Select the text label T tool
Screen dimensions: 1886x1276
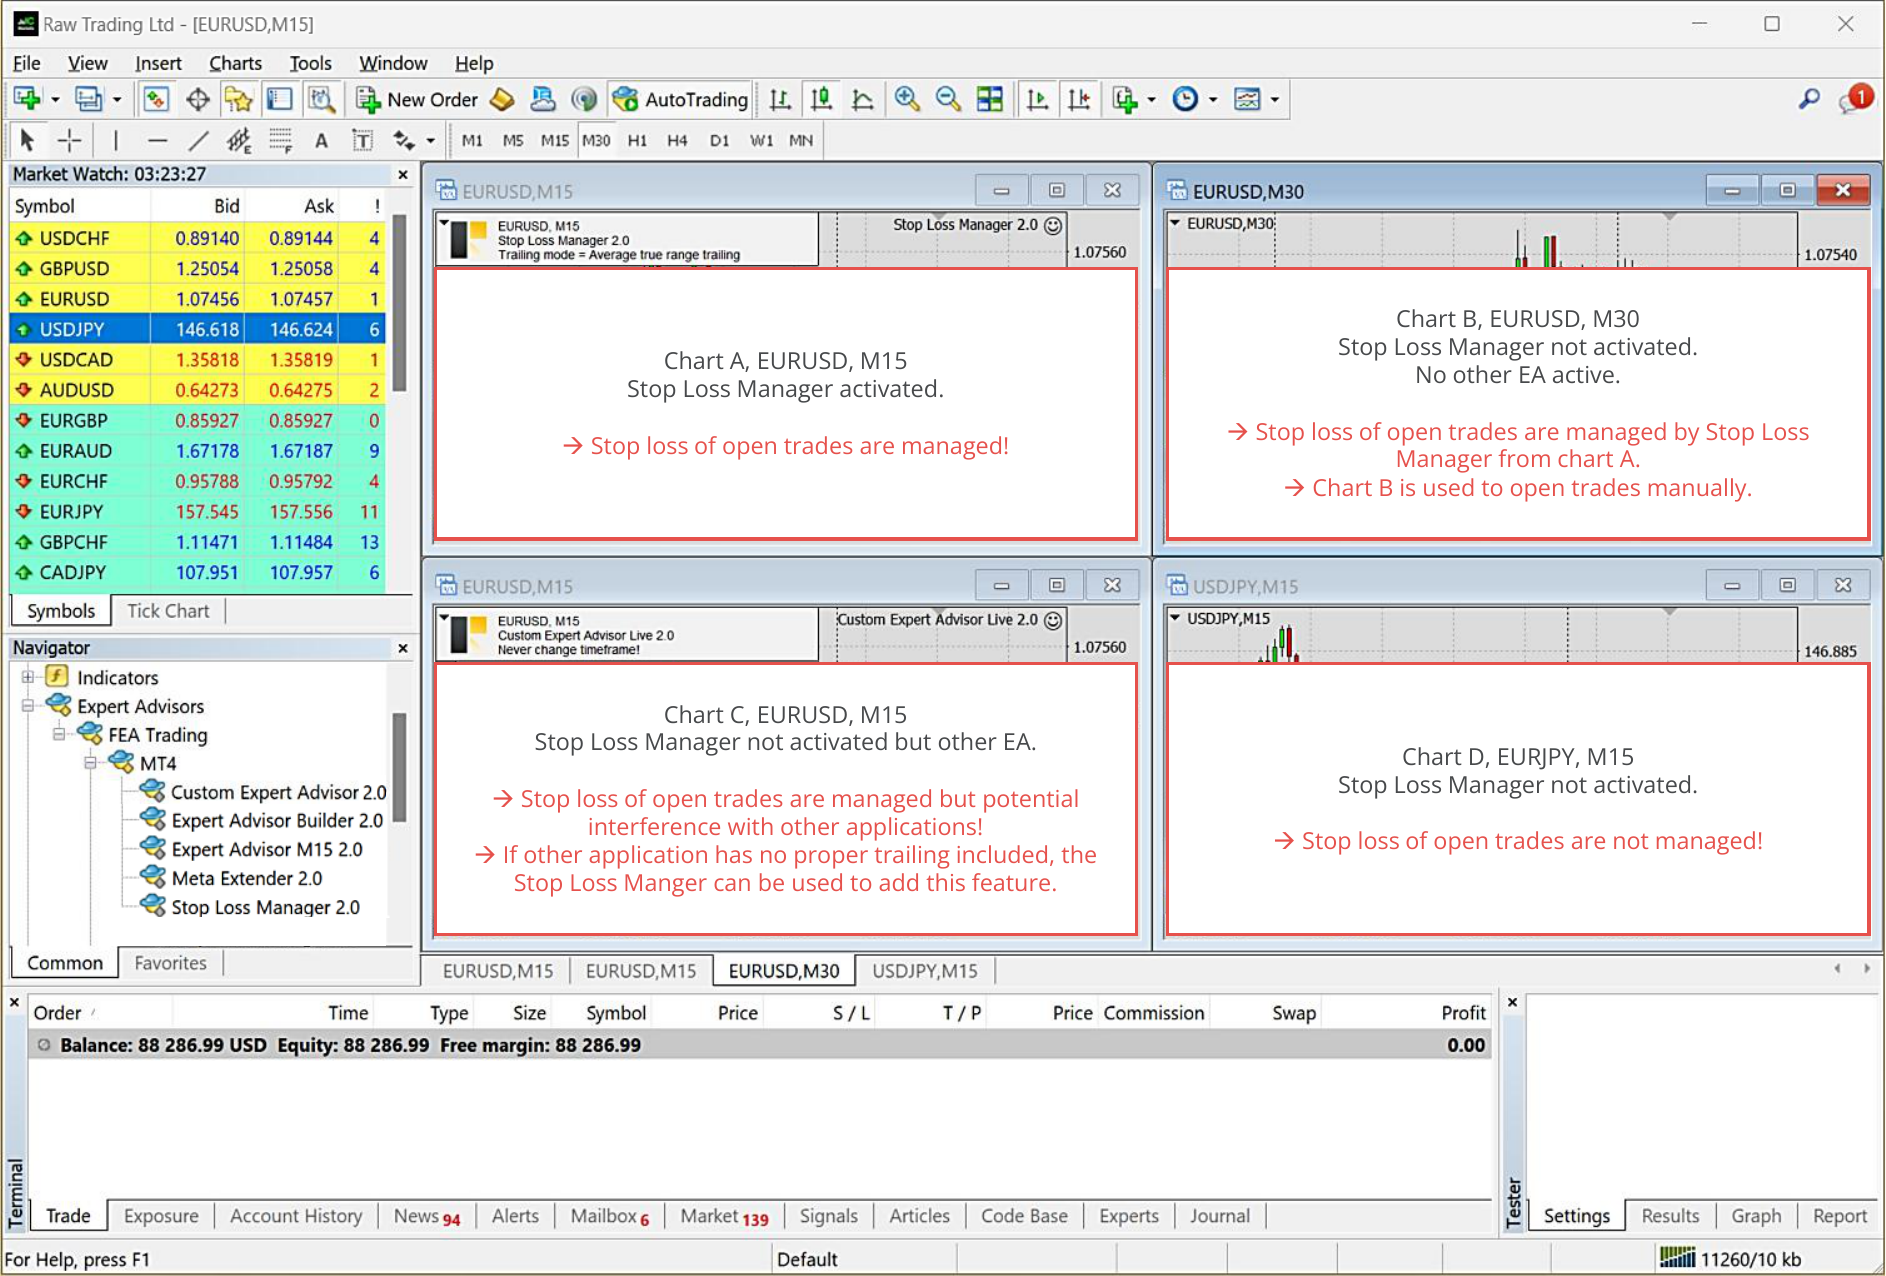point(362,140)
